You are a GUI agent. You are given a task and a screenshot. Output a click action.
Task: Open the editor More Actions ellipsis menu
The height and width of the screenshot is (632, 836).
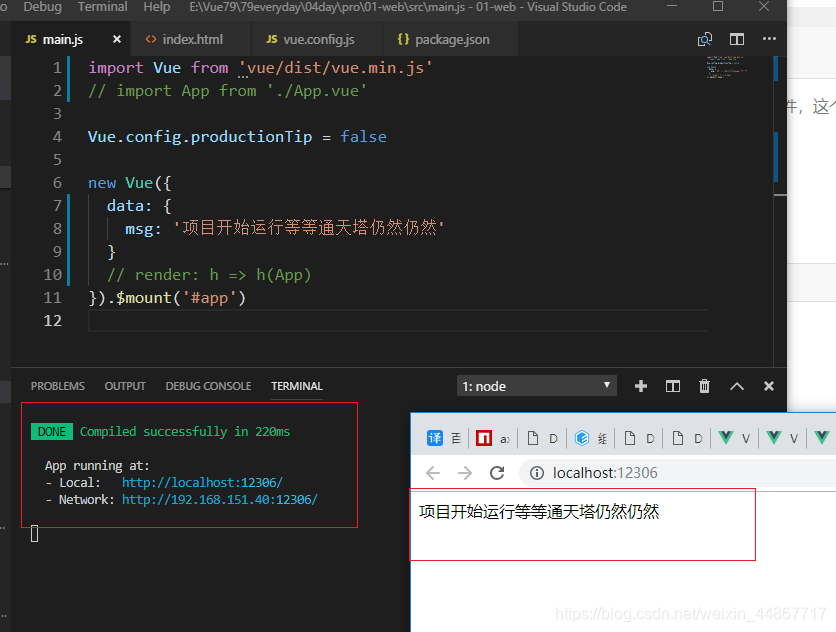tap(769, 38)
